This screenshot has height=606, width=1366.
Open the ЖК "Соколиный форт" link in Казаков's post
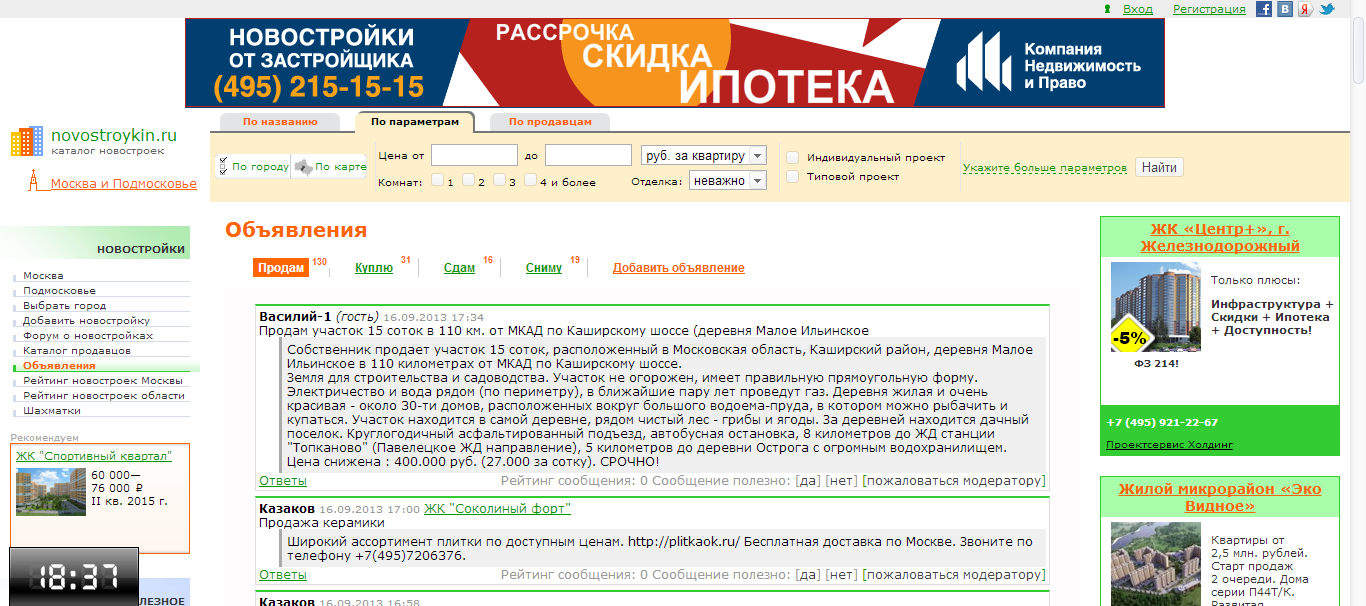[497, 509]
